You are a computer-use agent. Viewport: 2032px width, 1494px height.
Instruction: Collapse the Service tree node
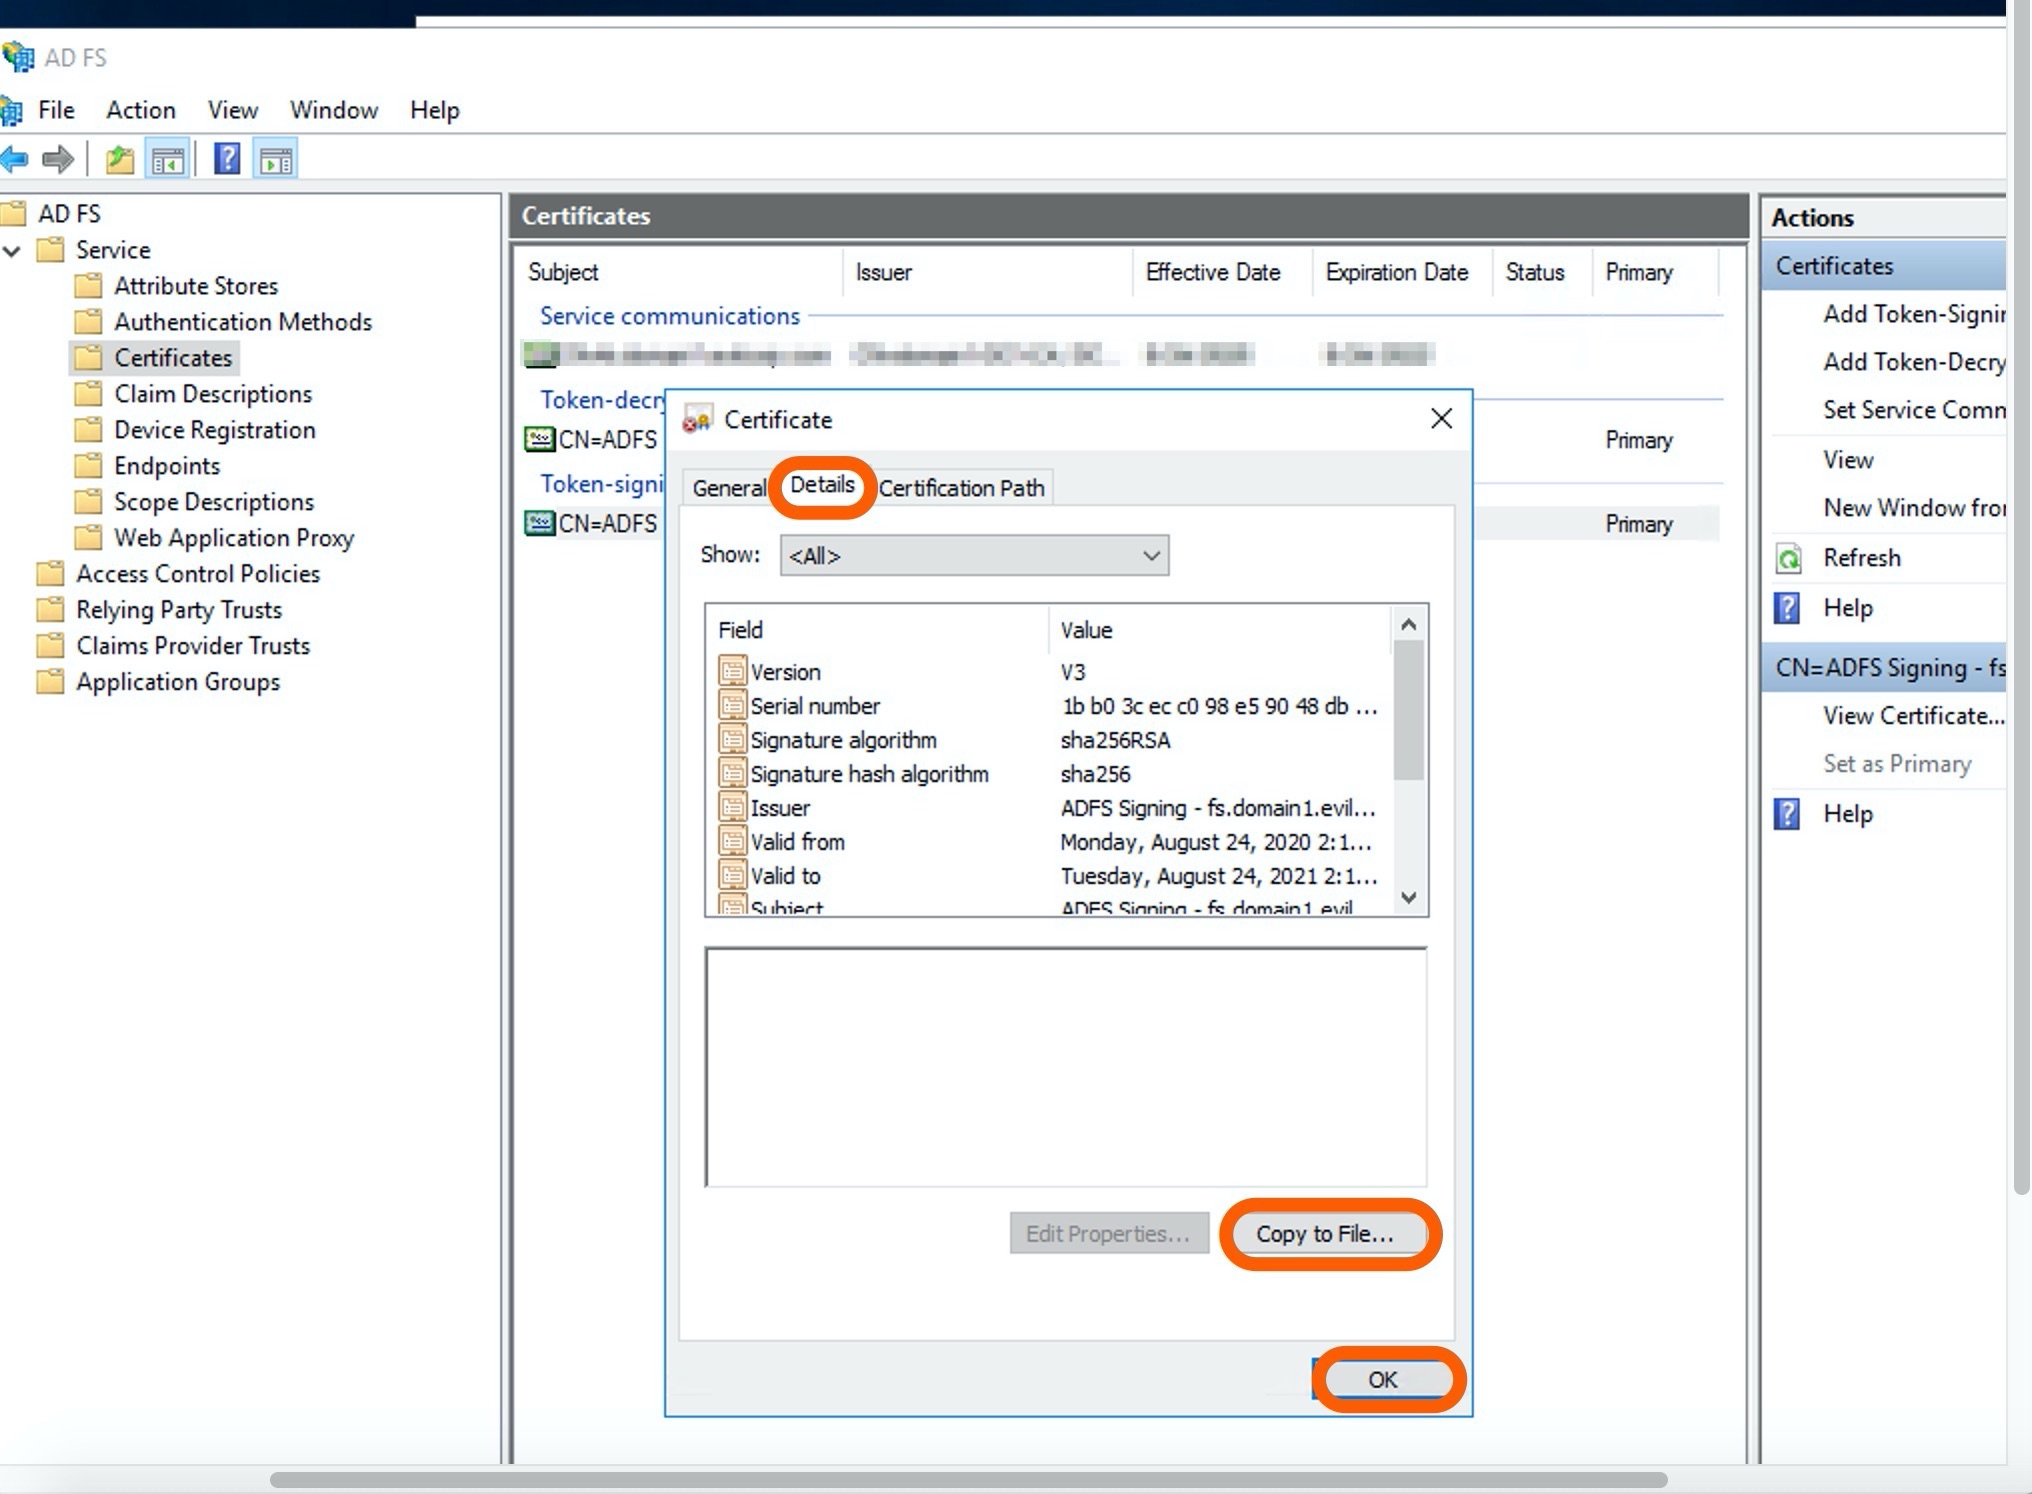point(12,250)
